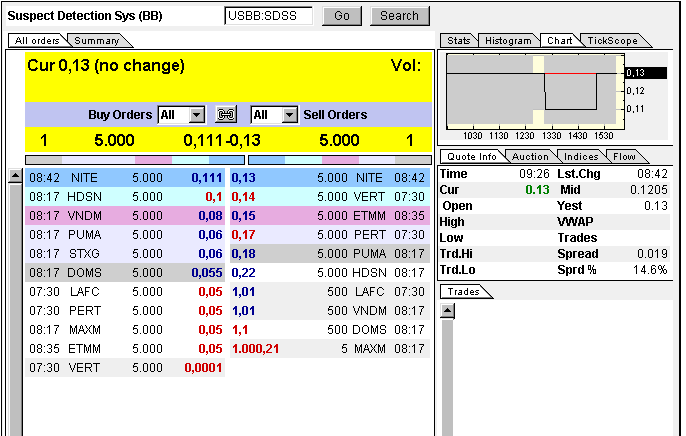The image size is (686, 436).
Task: Click order book scroll up arrow
Action: click(15, 176)
